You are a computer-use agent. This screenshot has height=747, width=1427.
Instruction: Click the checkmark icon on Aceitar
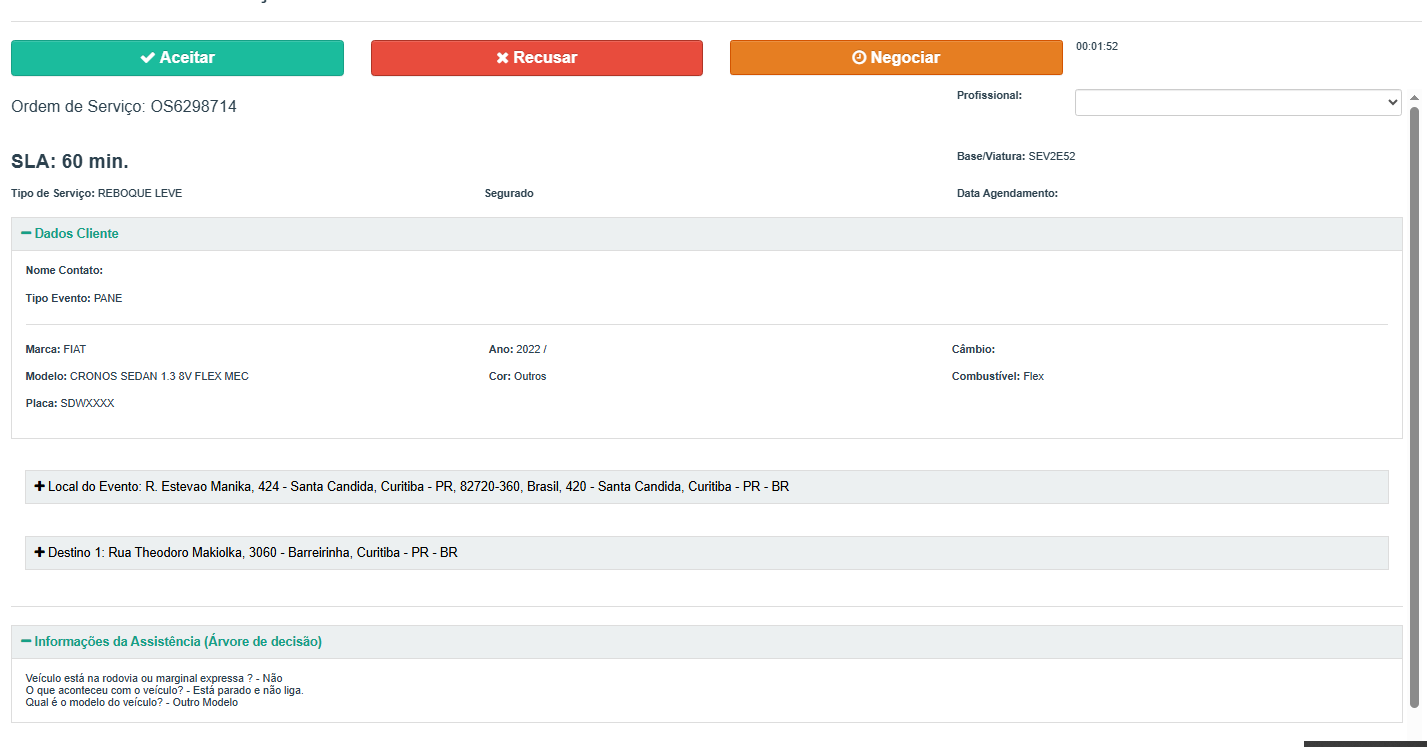[x=147, y=58]
